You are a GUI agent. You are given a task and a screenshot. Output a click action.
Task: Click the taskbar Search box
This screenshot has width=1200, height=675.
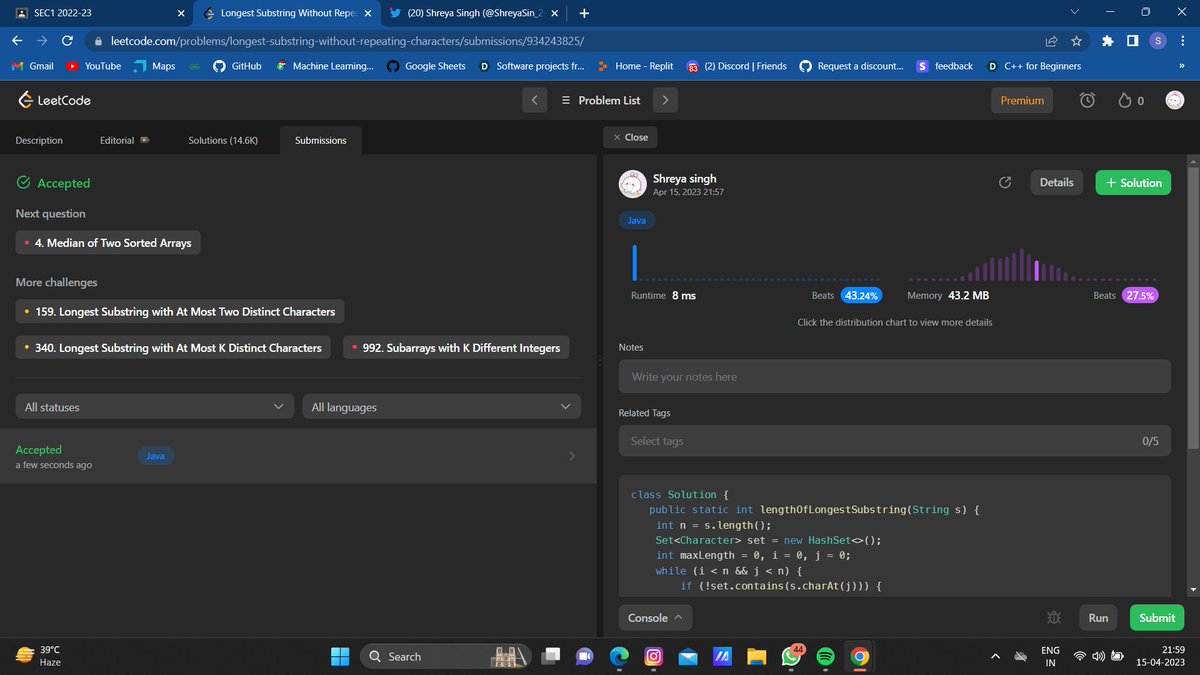pyautogui.click(x=444, y=656)
